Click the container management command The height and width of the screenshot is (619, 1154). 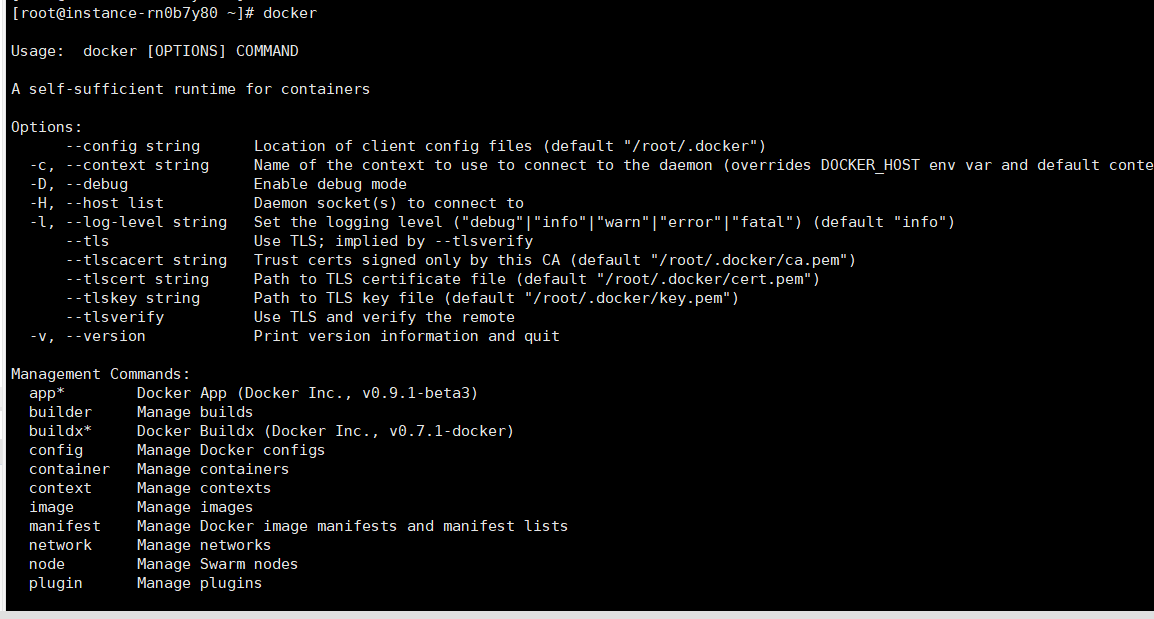pos(69,469)
